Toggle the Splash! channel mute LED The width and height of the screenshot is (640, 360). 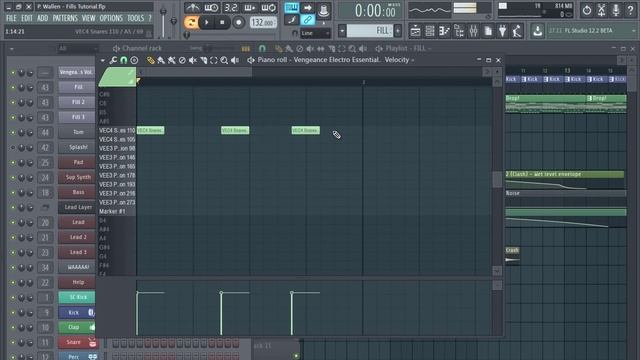pos(13,147)
